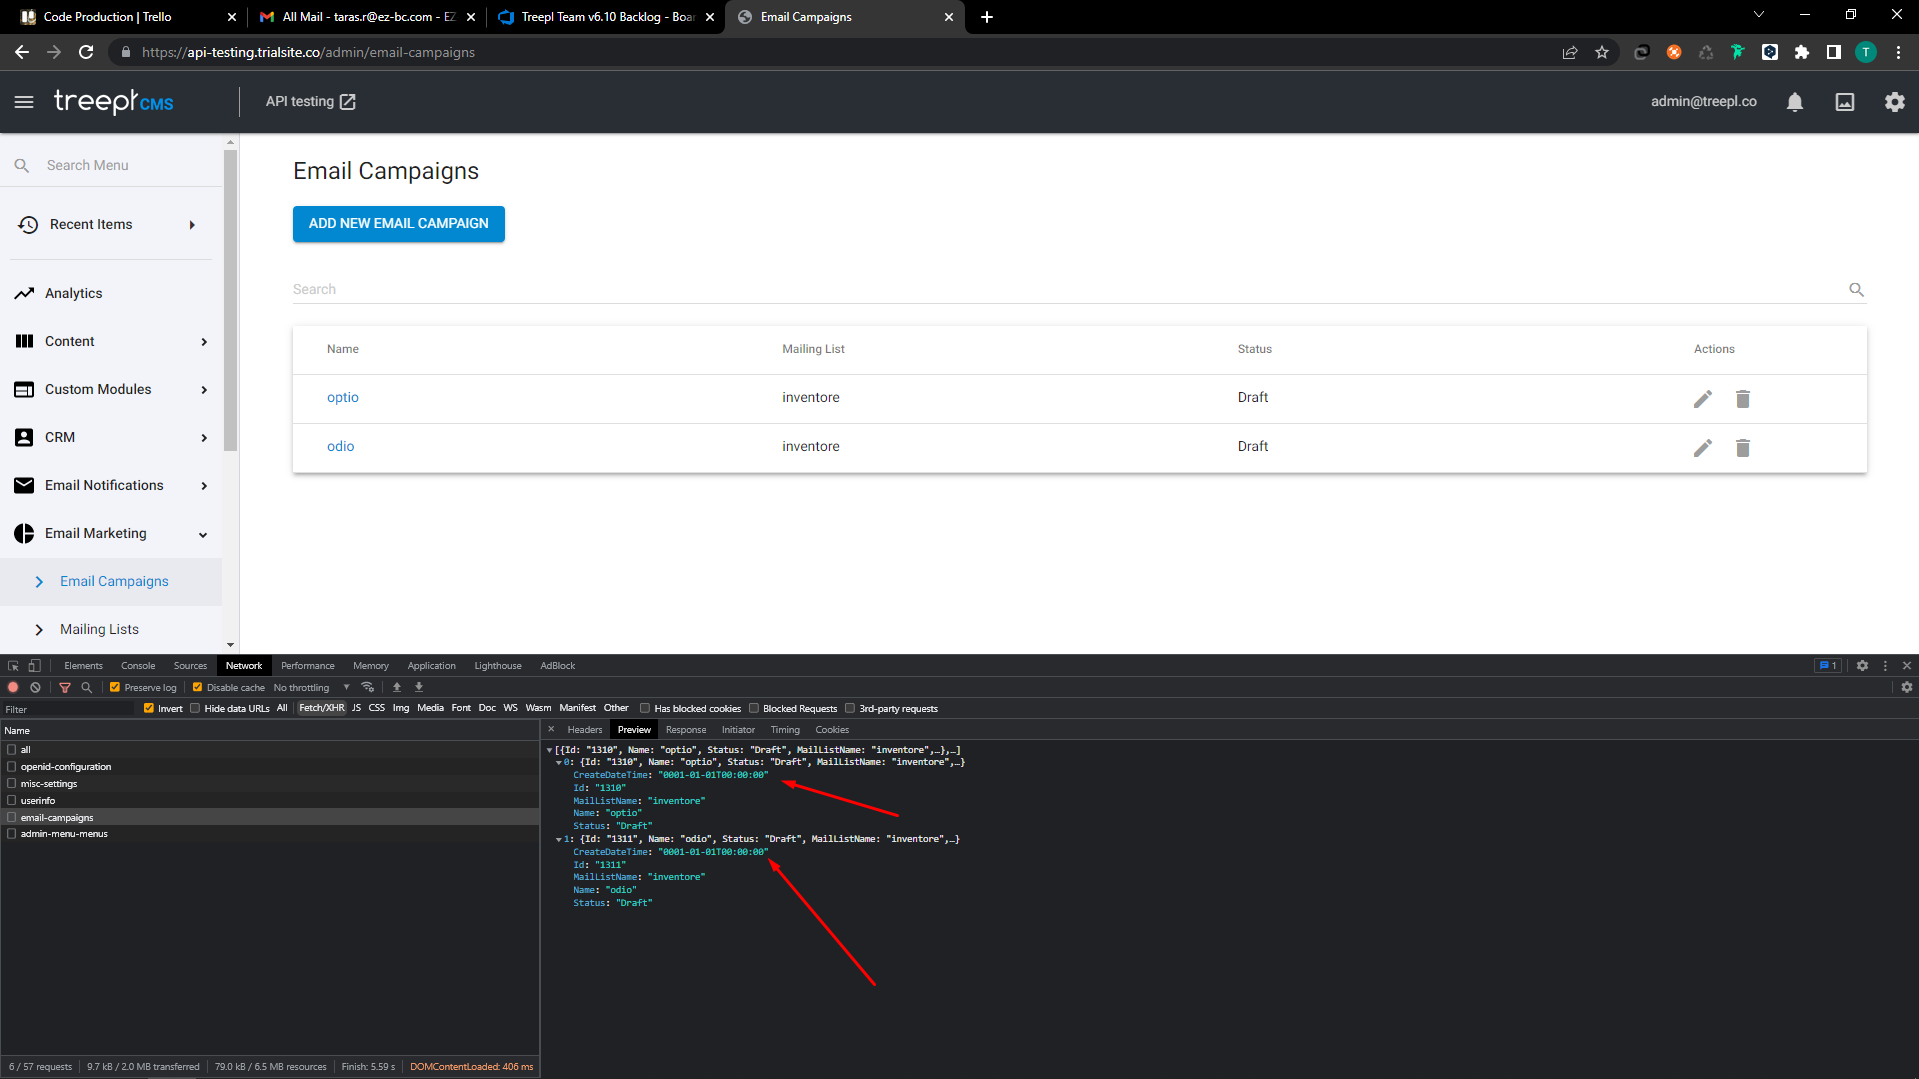Open the media manager image icon
The width and height of the screenshot is (1919, 1079).
(x=1845, y=102)
